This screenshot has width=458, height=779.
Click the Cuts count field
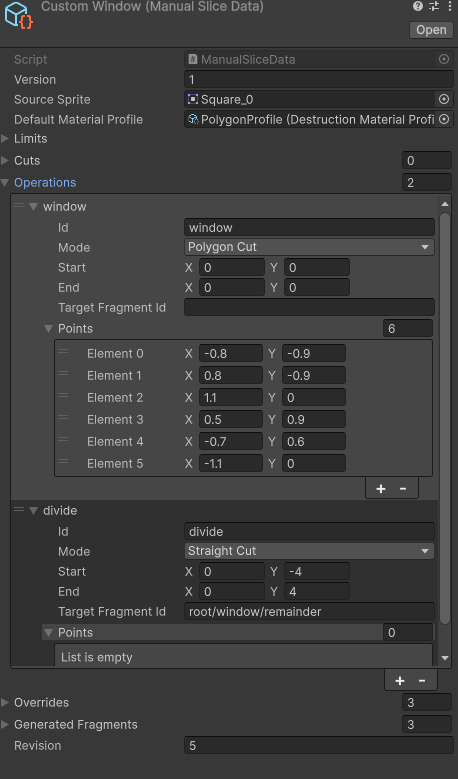427,160
